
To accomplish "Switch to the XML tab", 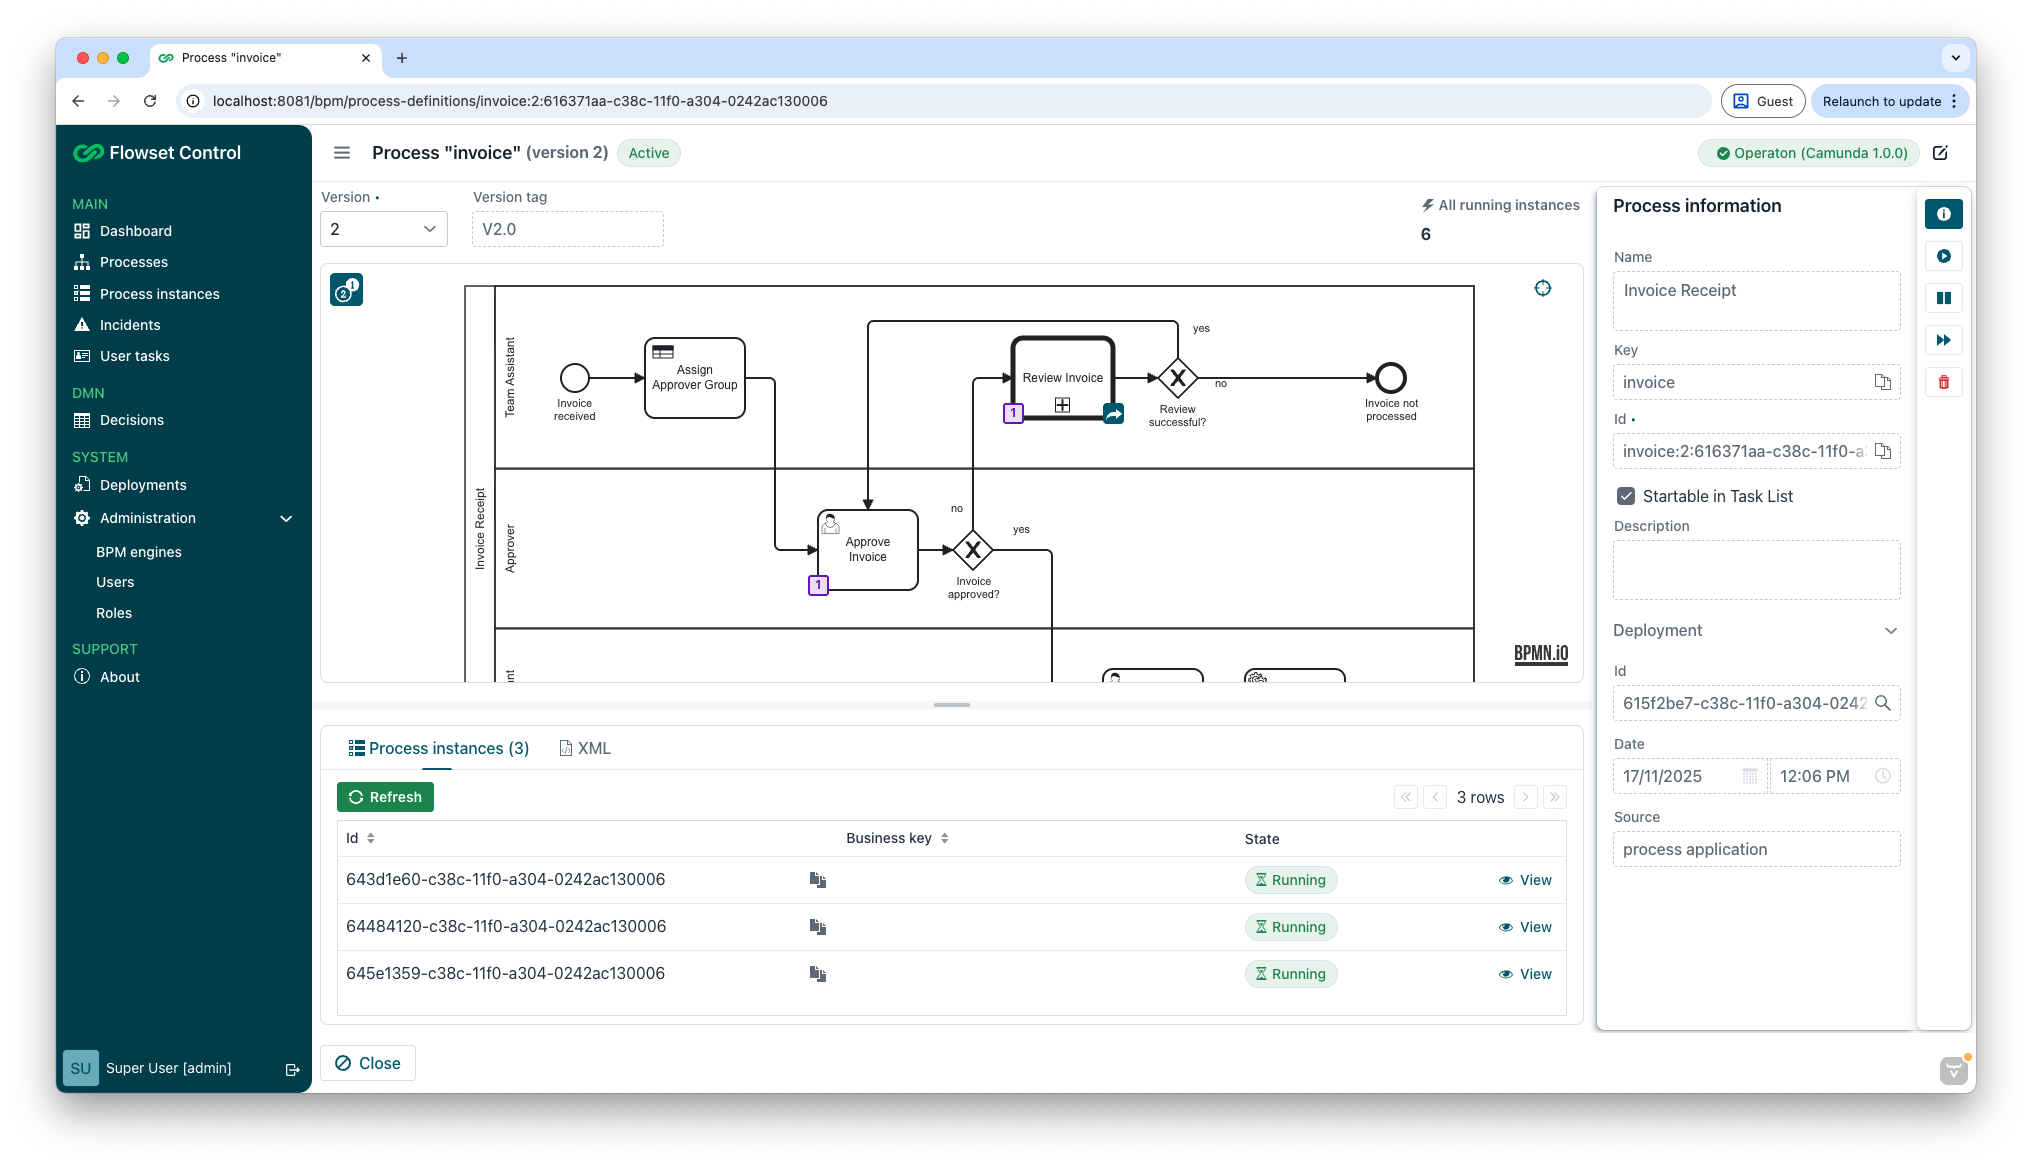I will coord(586,747).
